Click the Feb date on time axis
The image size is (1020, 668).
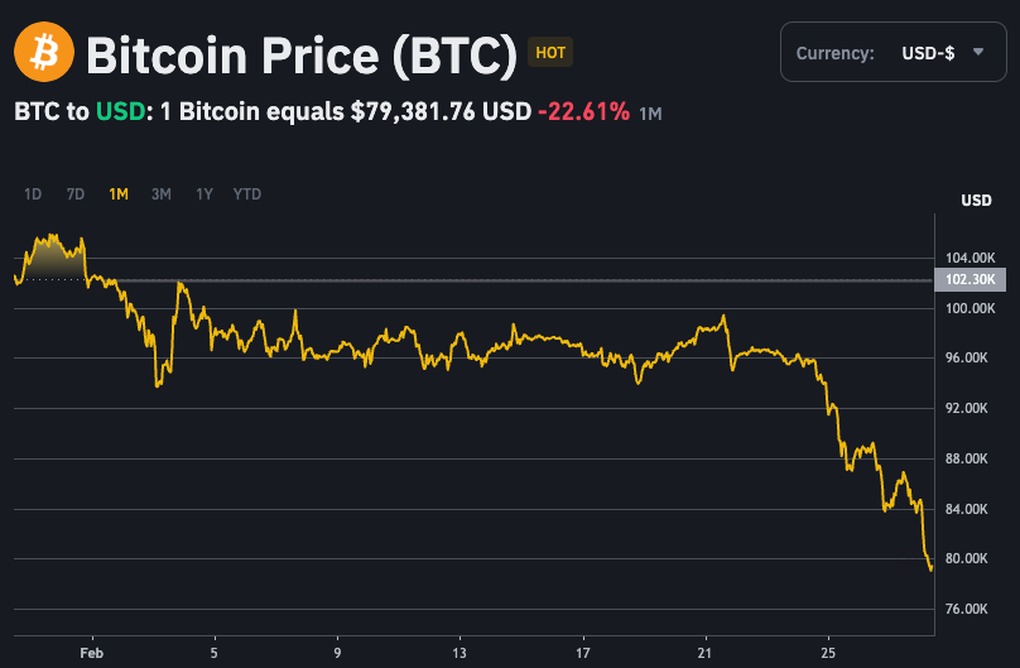tap(92, 652)
